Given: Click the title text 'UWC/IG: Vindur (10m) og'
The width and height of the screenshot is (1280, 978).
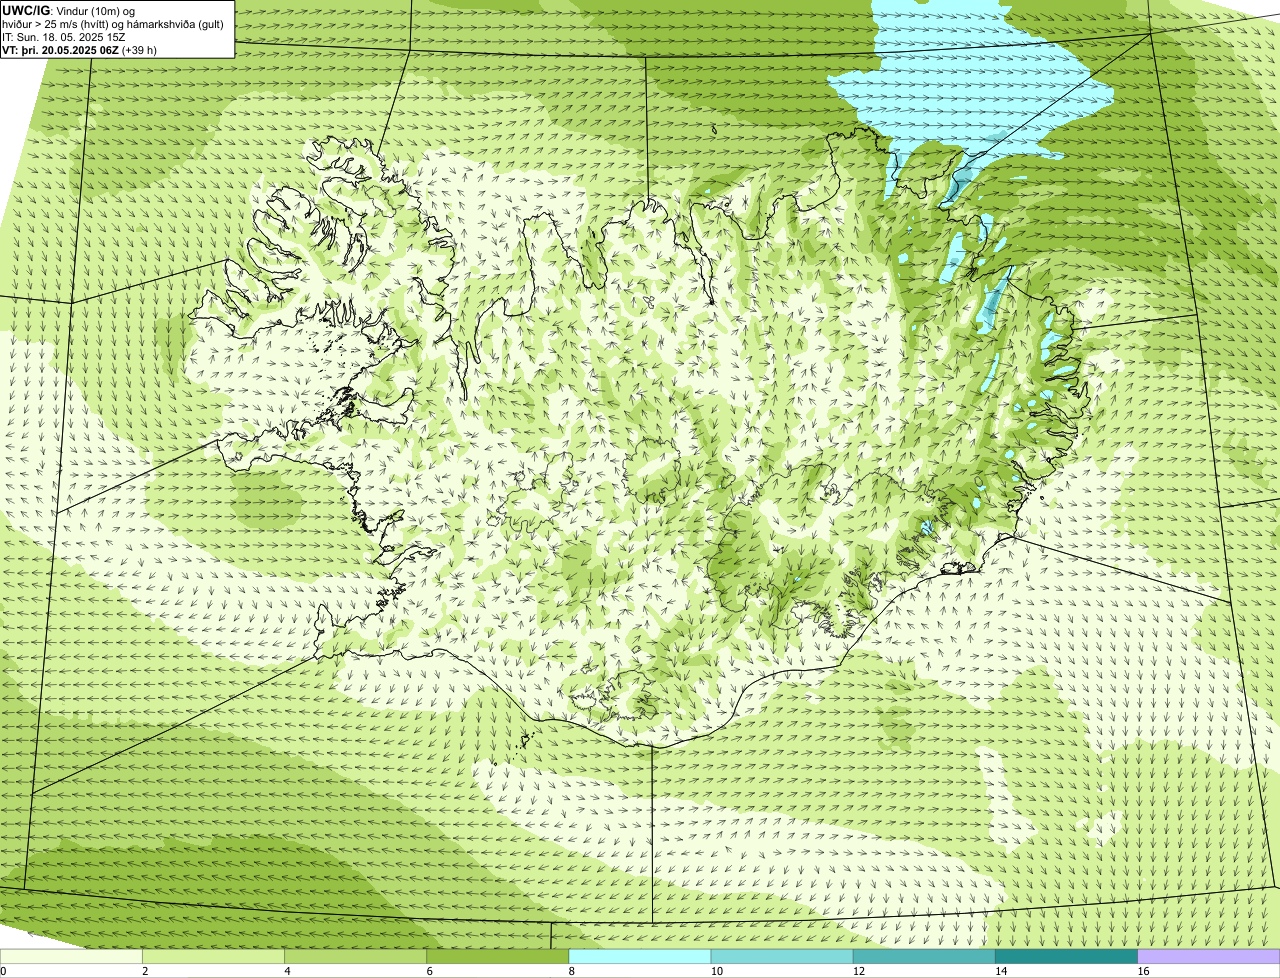Looking at the screenshot, I should click(x=69, y=10).
